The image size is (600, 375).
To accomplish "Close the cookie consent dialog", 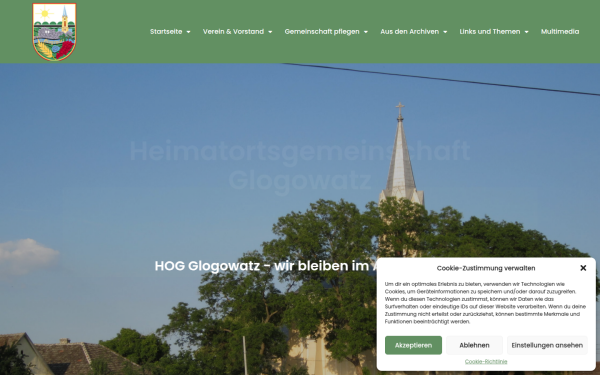I will [583, 268].
